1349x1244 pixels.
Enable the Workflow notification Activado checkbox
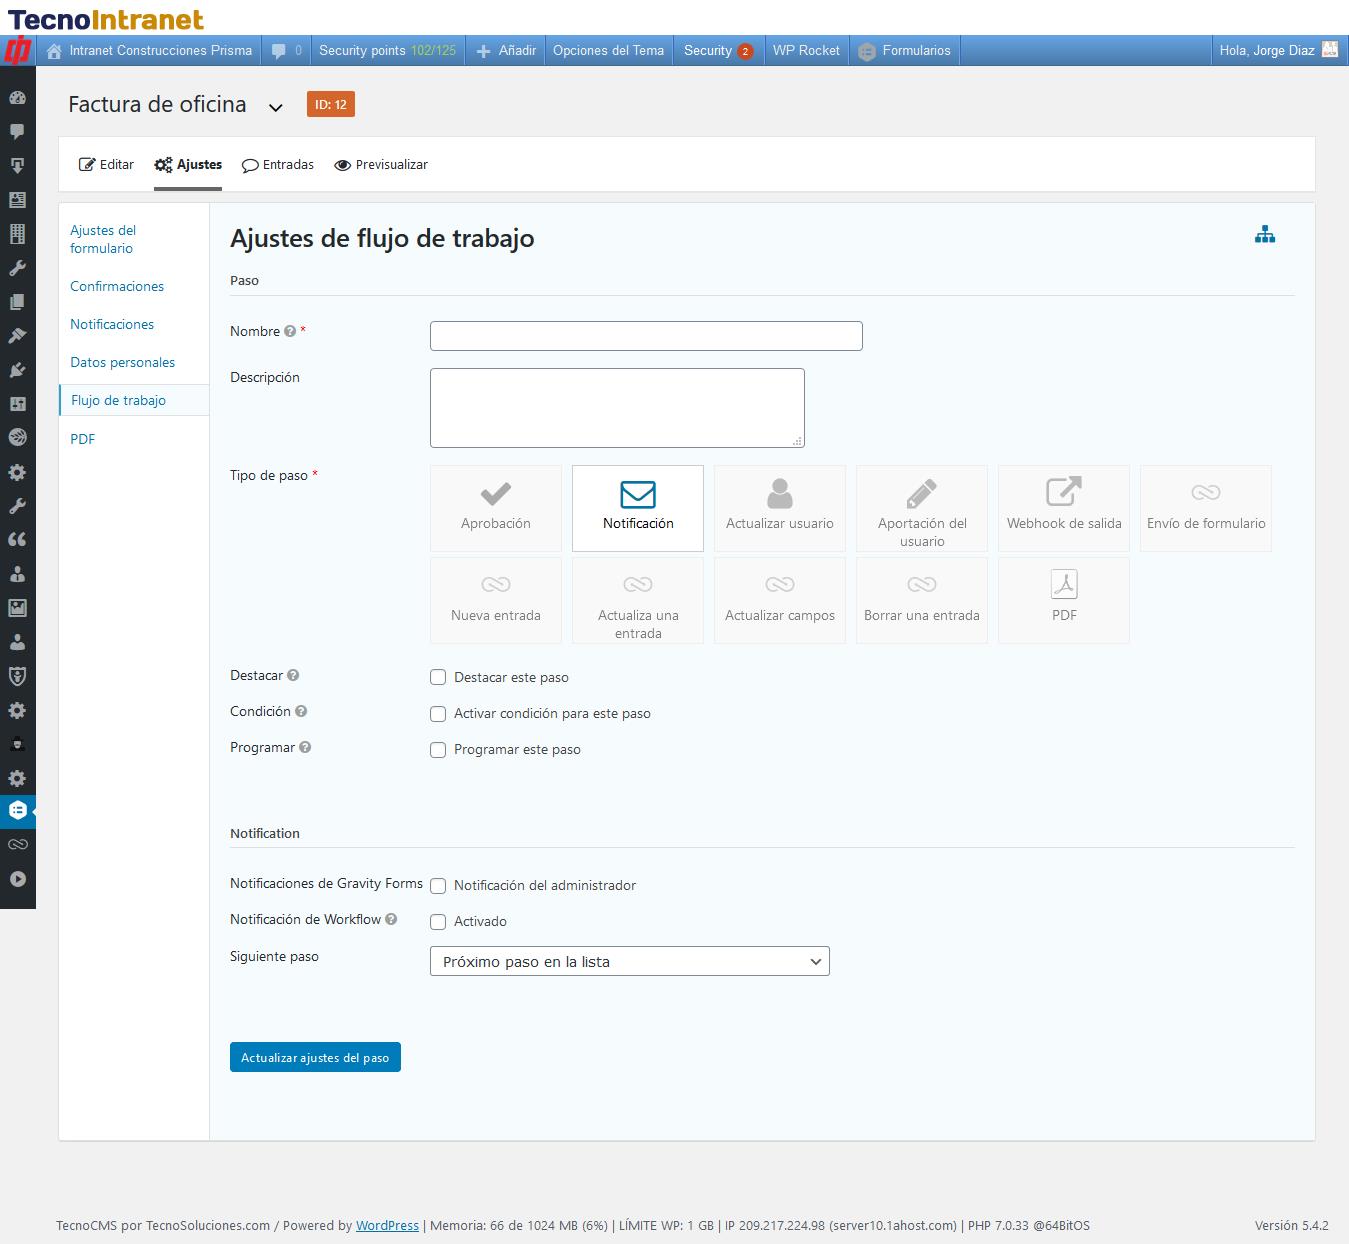click(438, 922)
